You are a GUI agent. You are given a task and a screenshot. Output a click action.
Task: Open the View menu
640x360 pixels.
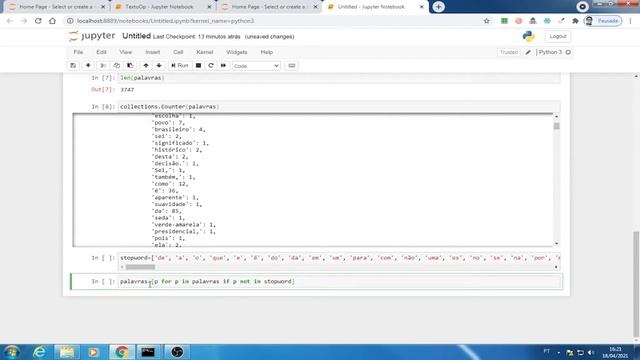[126, 52]
